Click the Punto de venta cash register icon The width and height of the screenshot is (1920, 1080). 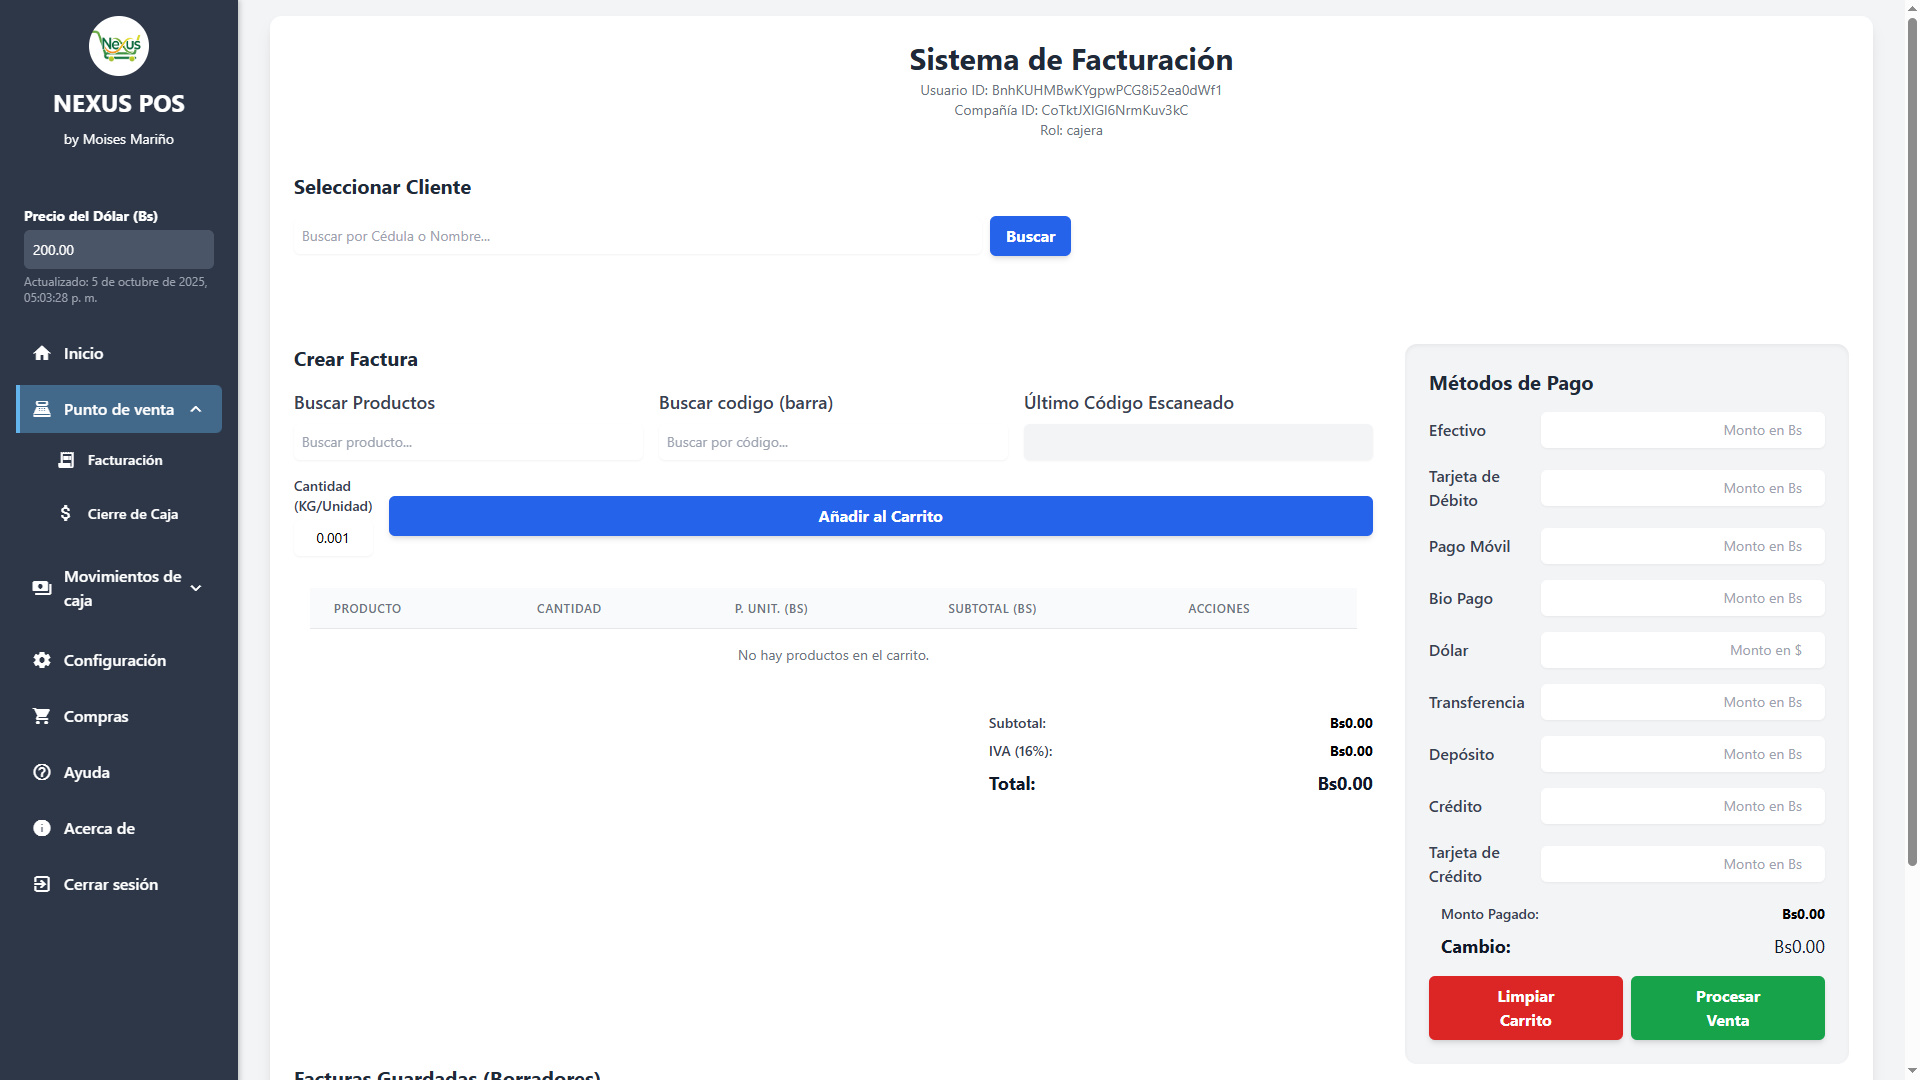point(41,409)
